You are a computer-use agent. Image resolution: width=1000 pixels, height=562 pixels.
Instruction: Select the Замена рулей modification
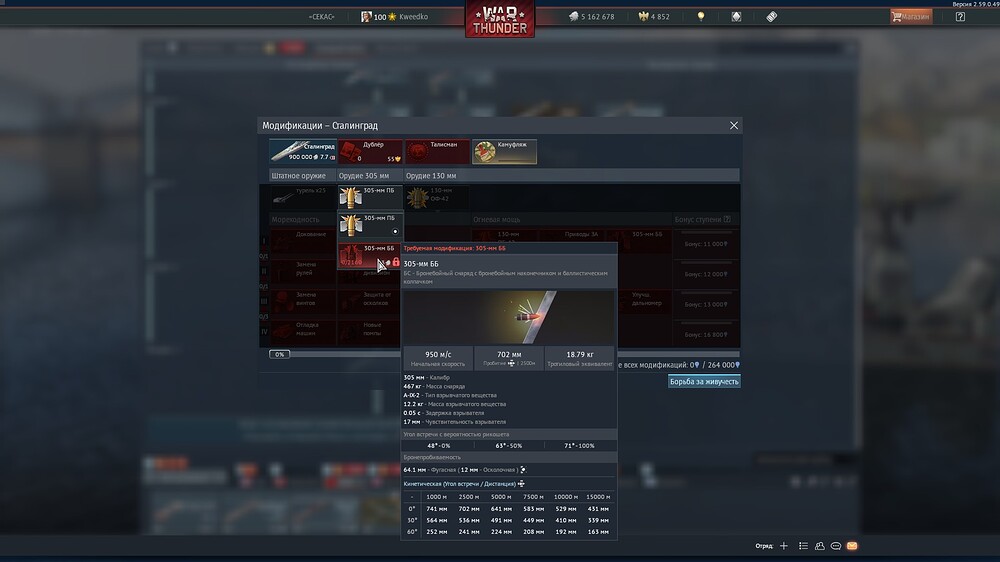tap(303, 272)
